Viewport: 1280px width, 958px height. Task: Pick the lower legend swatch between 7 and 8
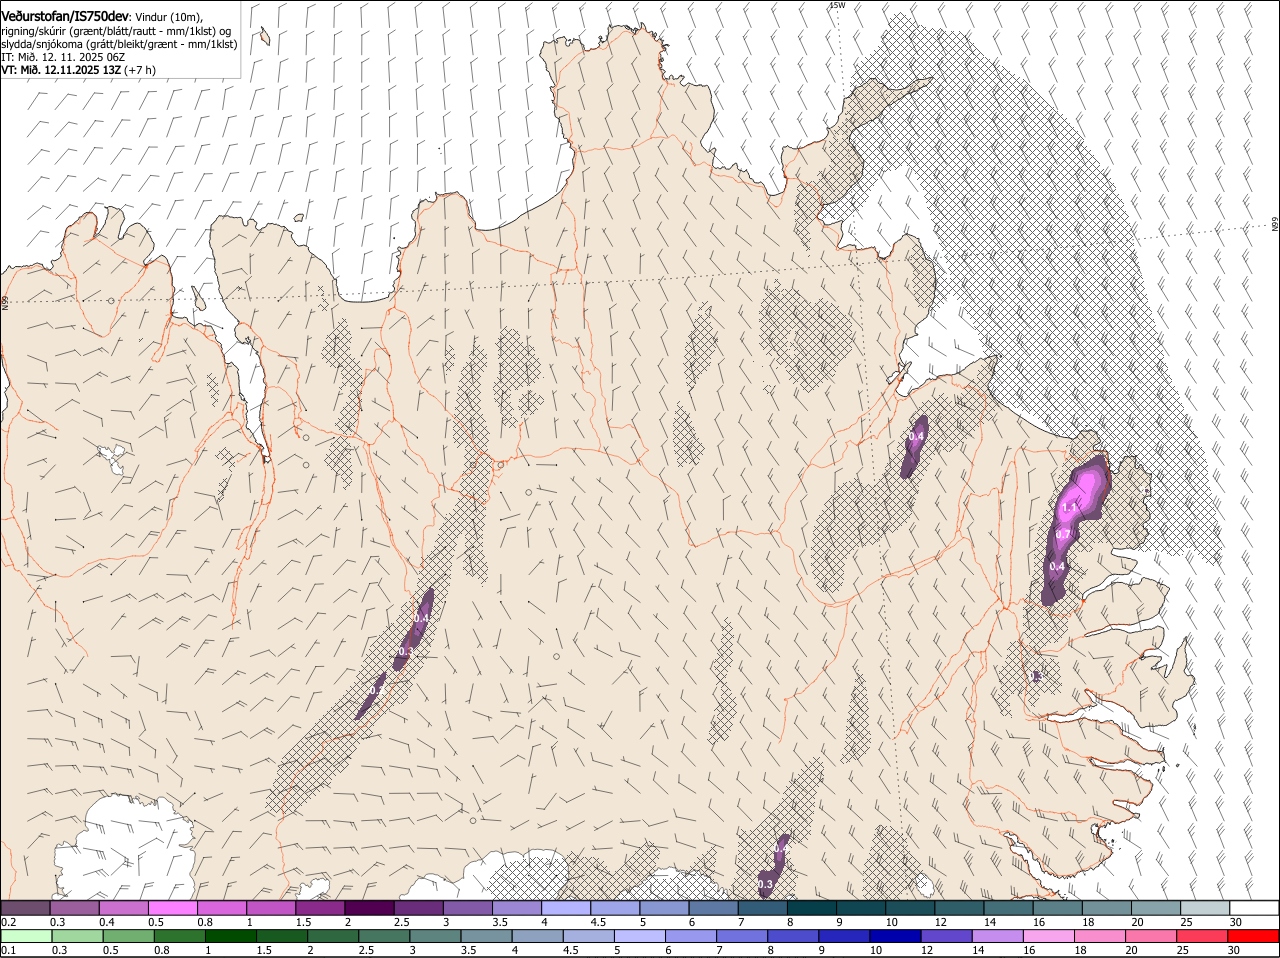[x=742, y=936]
